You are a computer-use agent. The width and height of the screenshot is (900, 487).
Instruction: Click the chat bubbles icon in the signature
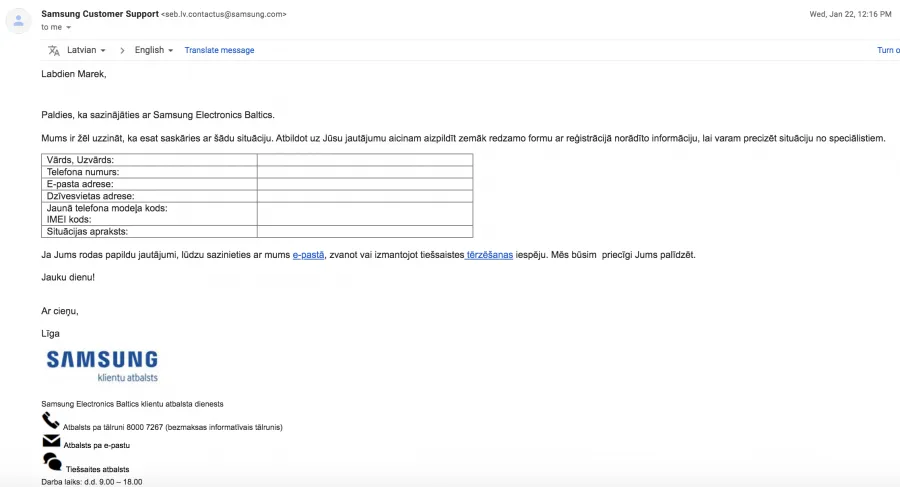[52, 462]
